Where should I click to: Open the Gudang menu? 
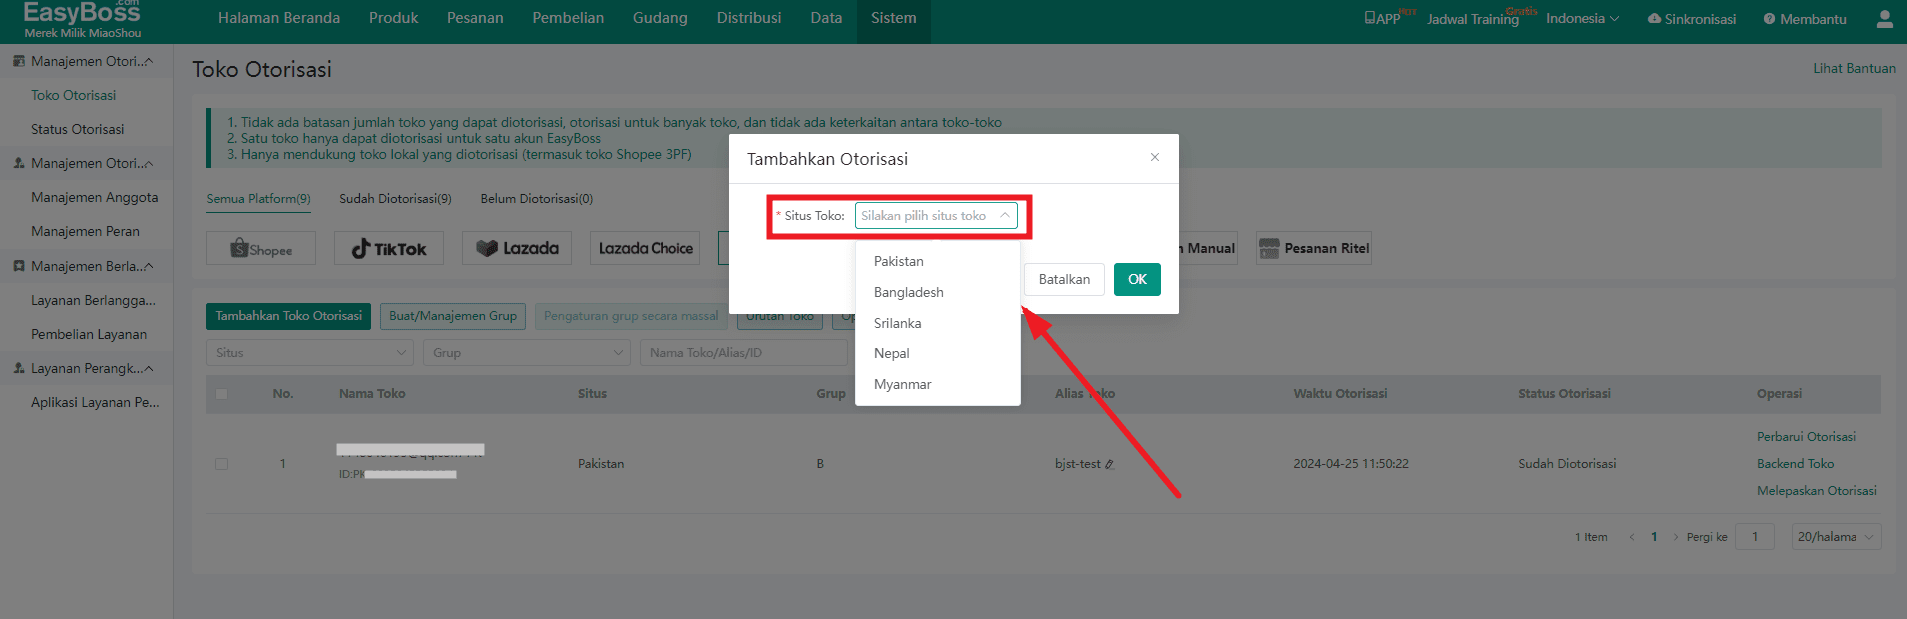point(660,18)
